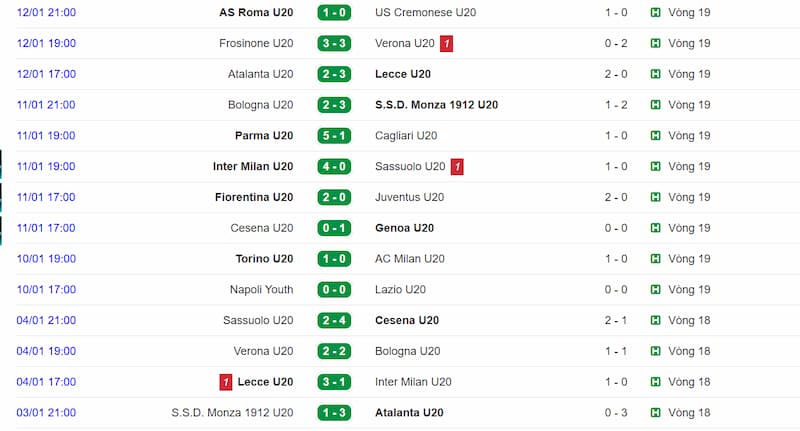Open the US Cremonese U20 team page

coord(424,13)
